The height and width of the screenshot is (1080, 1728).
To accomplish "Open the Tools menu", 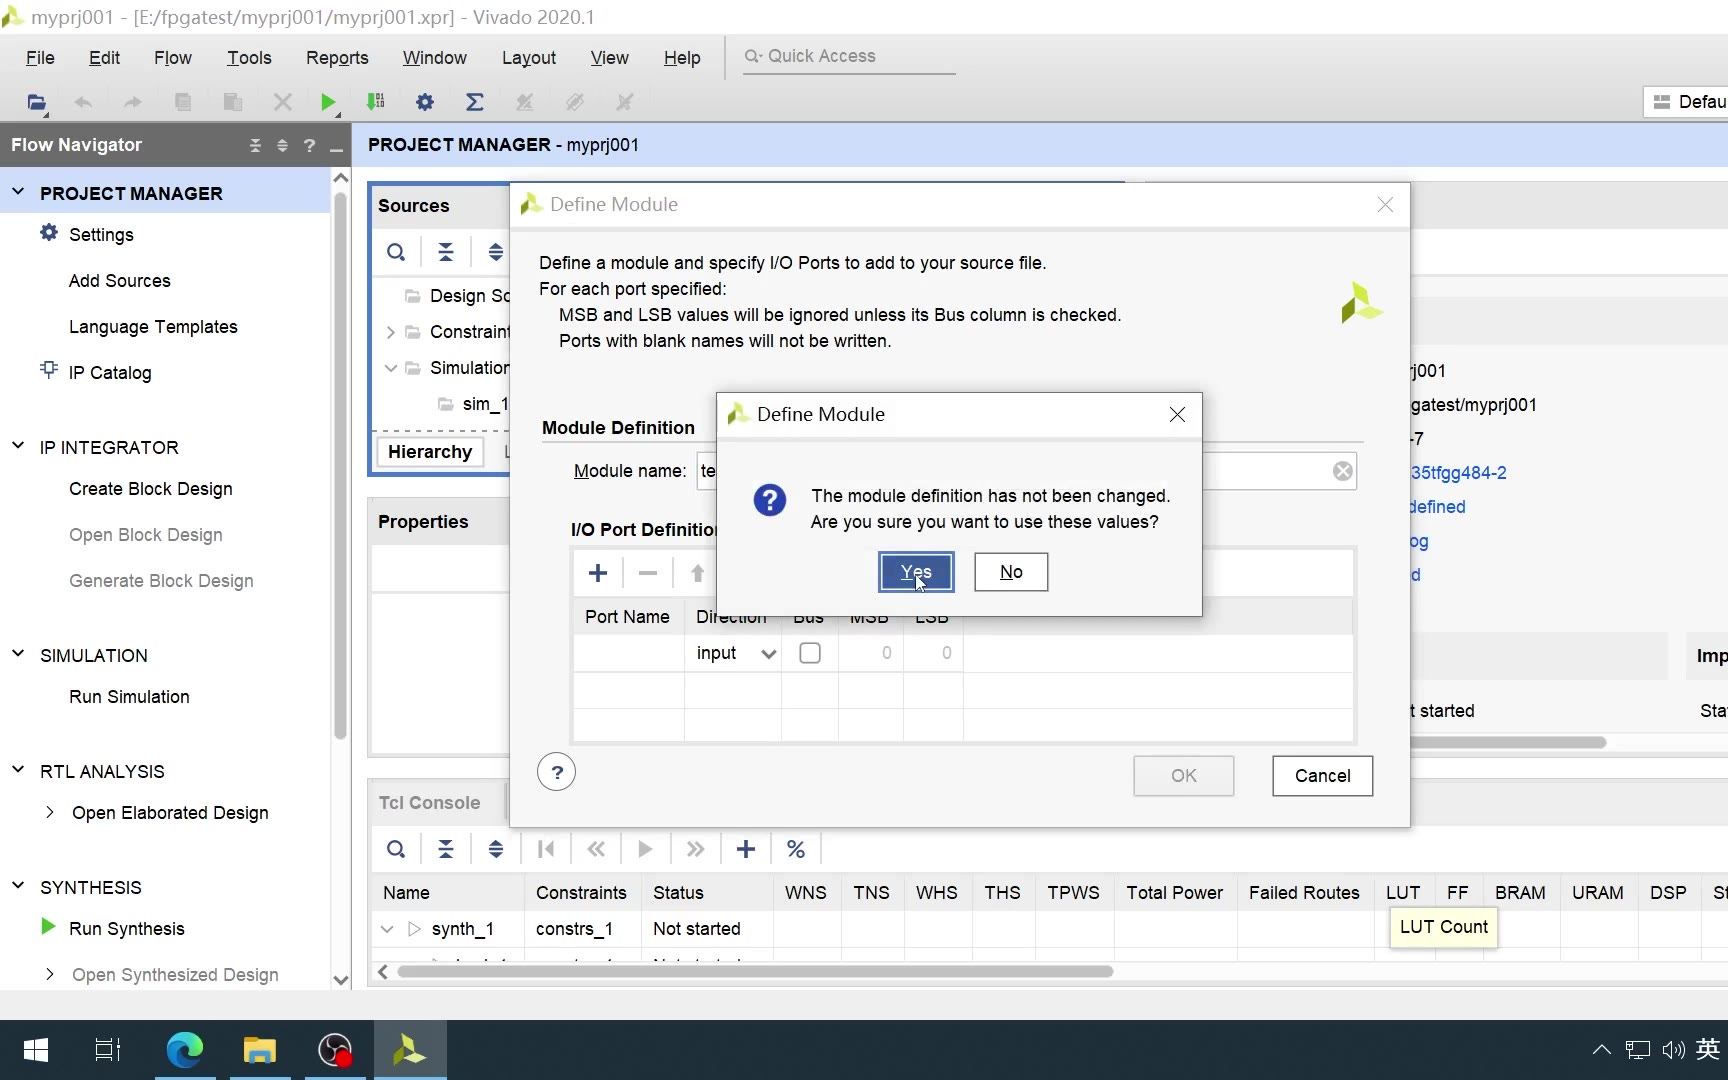I will click(249, 58).
